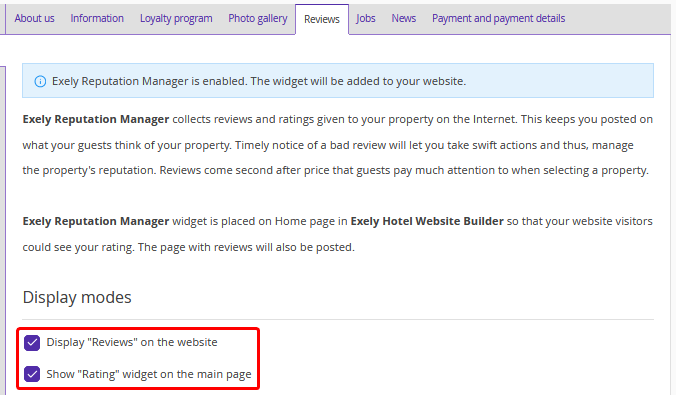Open the About us tab

34,19
